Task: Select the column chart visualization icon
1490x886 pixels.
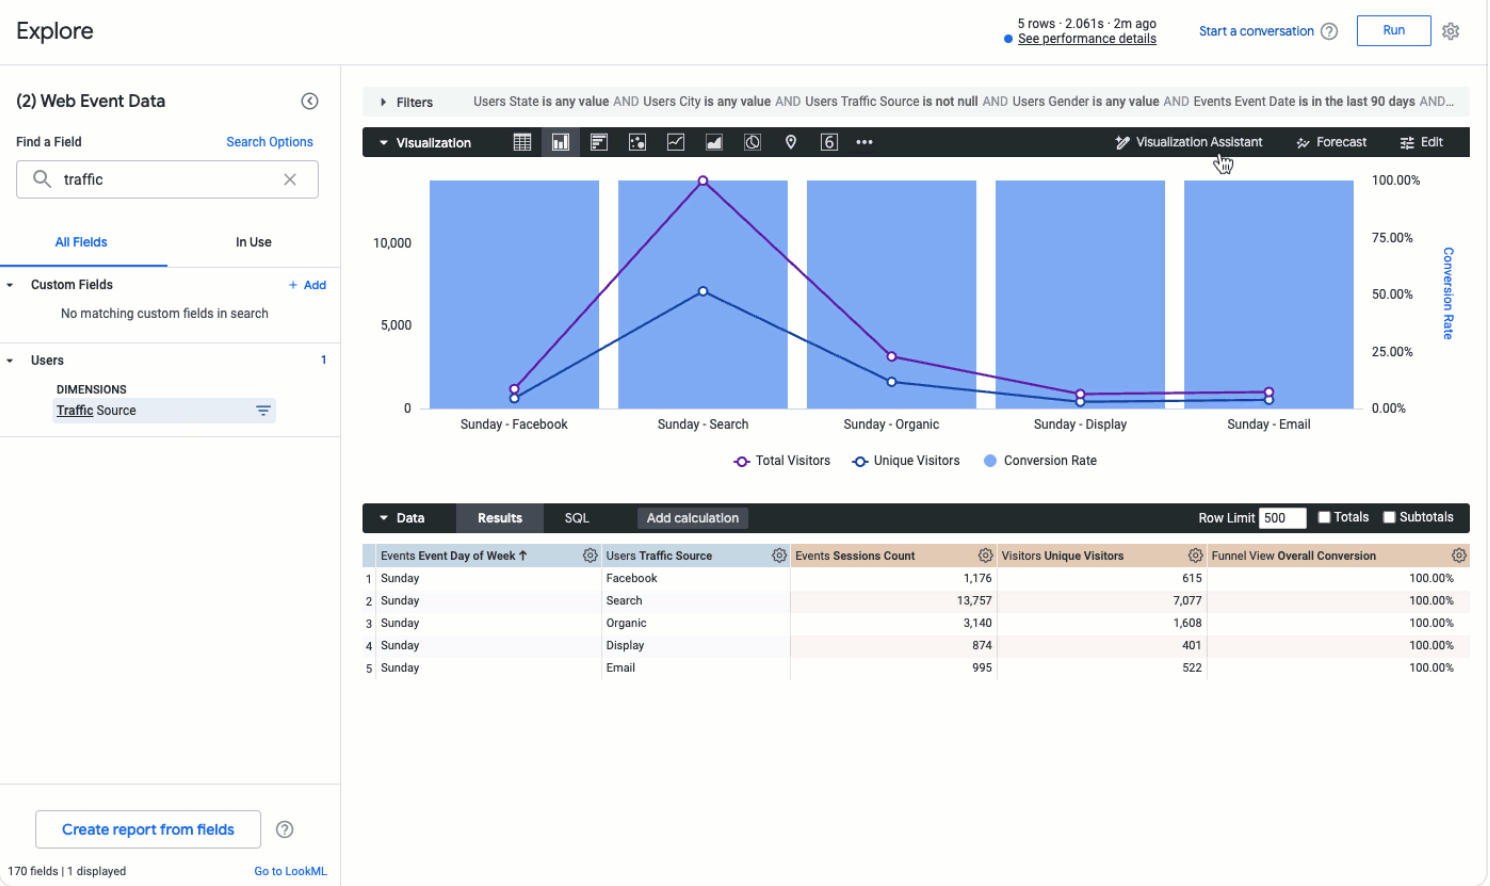Action: (x=560, y=142)
